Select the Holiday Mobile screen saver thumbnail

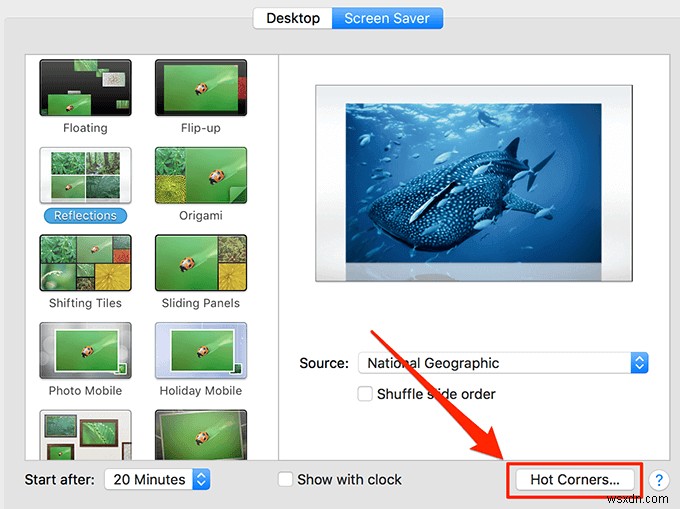pos(201,350)
